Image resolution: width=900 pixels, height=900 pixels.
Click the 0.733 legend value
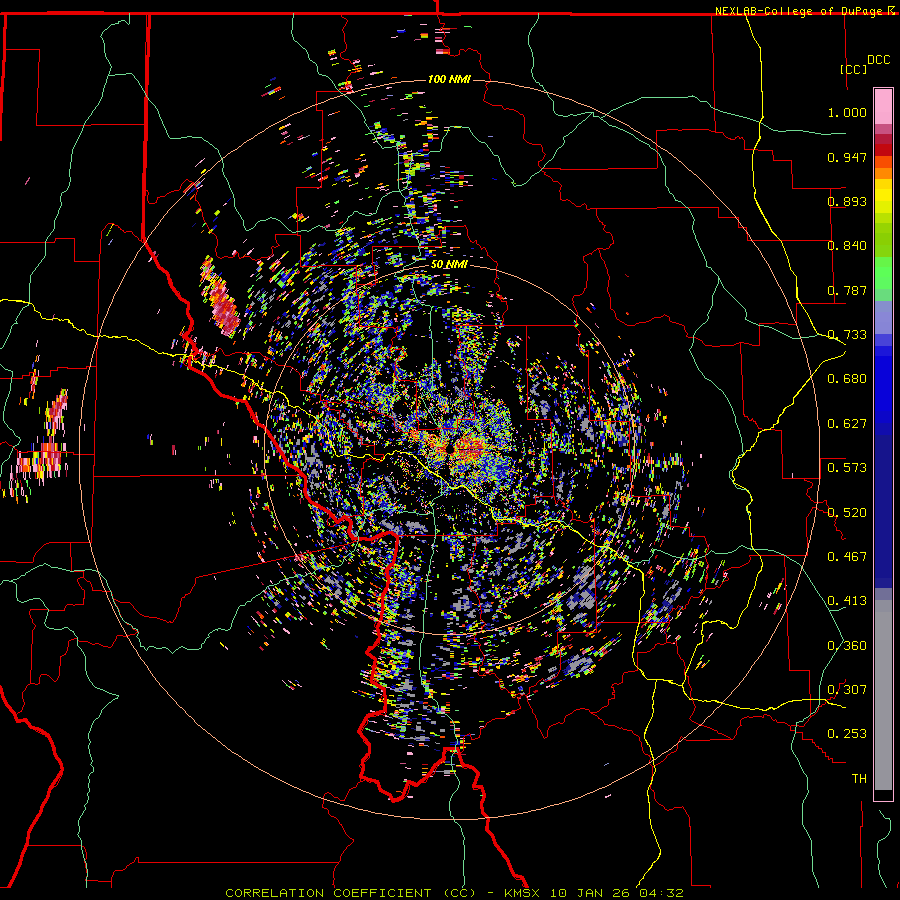point(847,335)
